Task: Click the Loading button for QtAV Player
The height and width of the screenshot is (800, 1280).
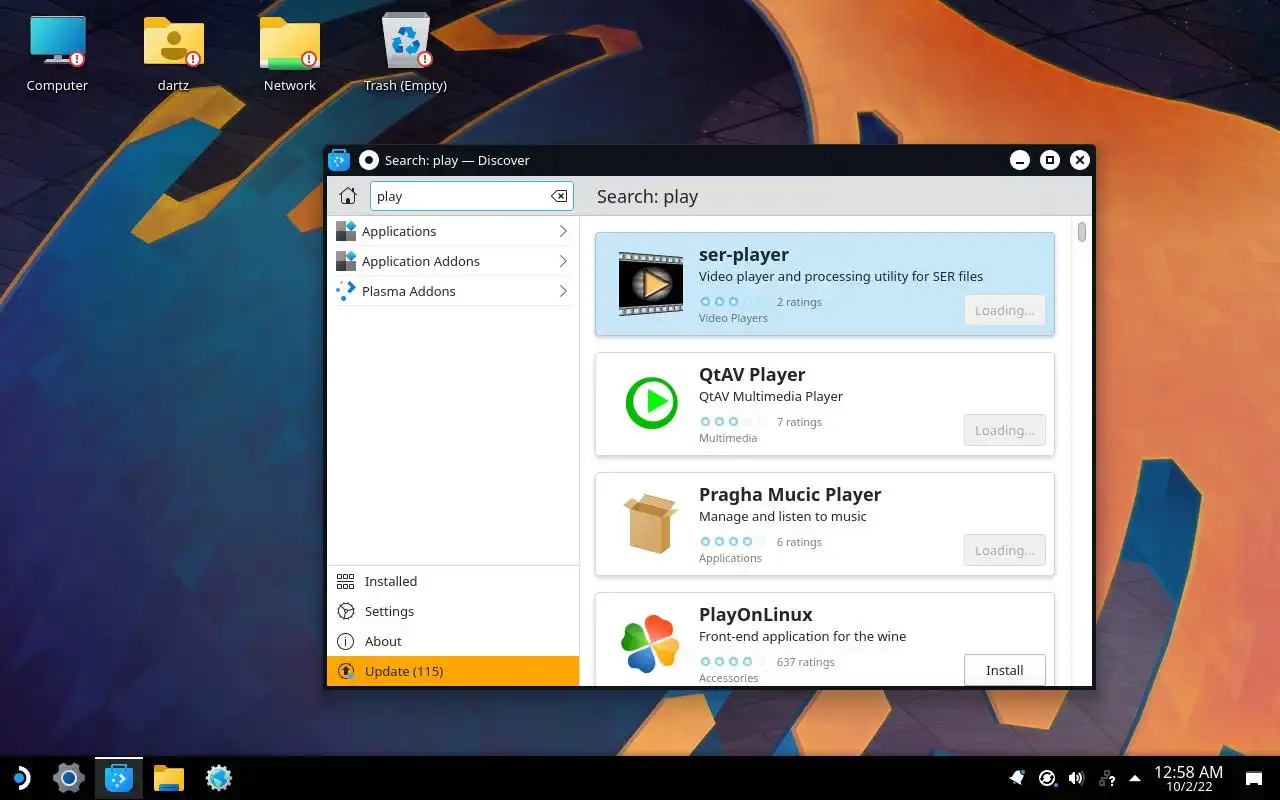Action: pos(1005,430)
